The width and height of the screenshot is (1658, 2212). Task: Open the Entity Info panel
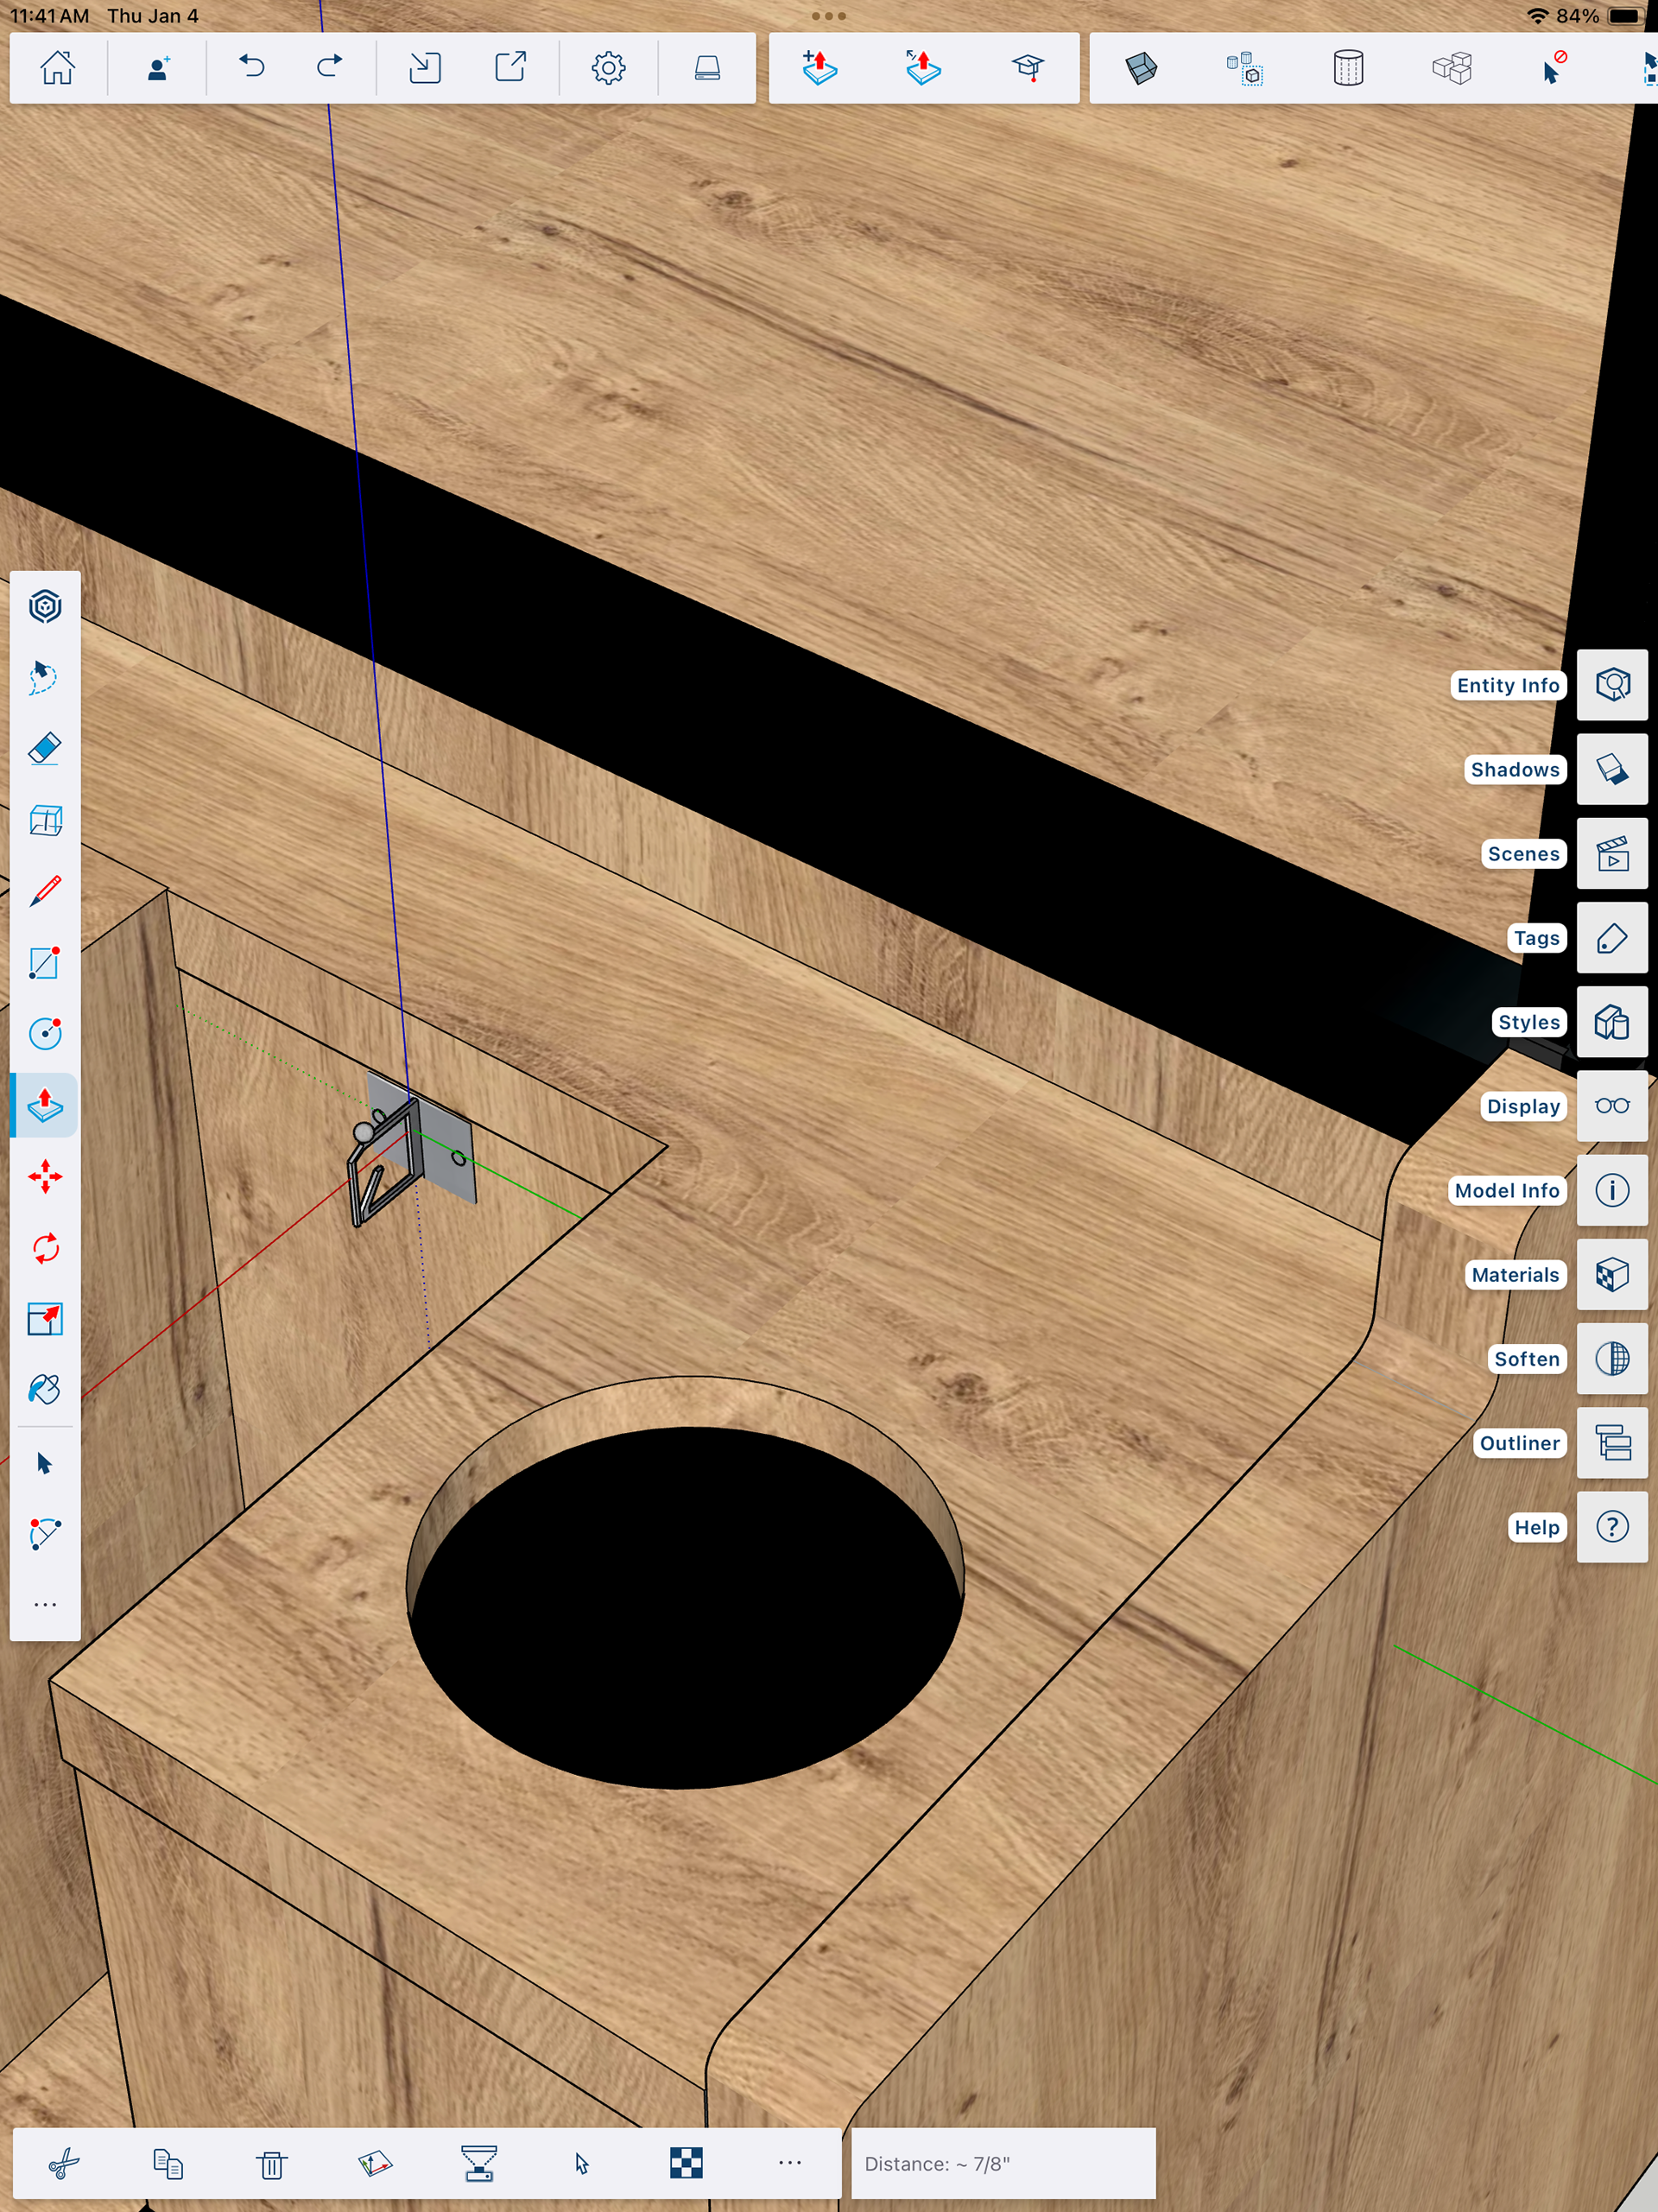pyautogui.click(x=1611, y=685)
